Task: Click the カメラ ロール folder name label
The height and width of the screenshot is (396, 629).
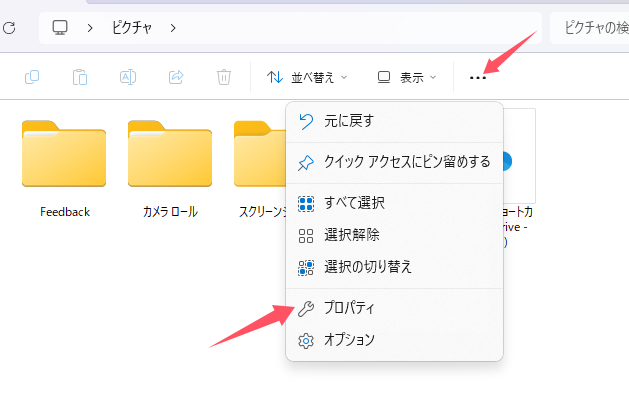Action: (170, 212)
